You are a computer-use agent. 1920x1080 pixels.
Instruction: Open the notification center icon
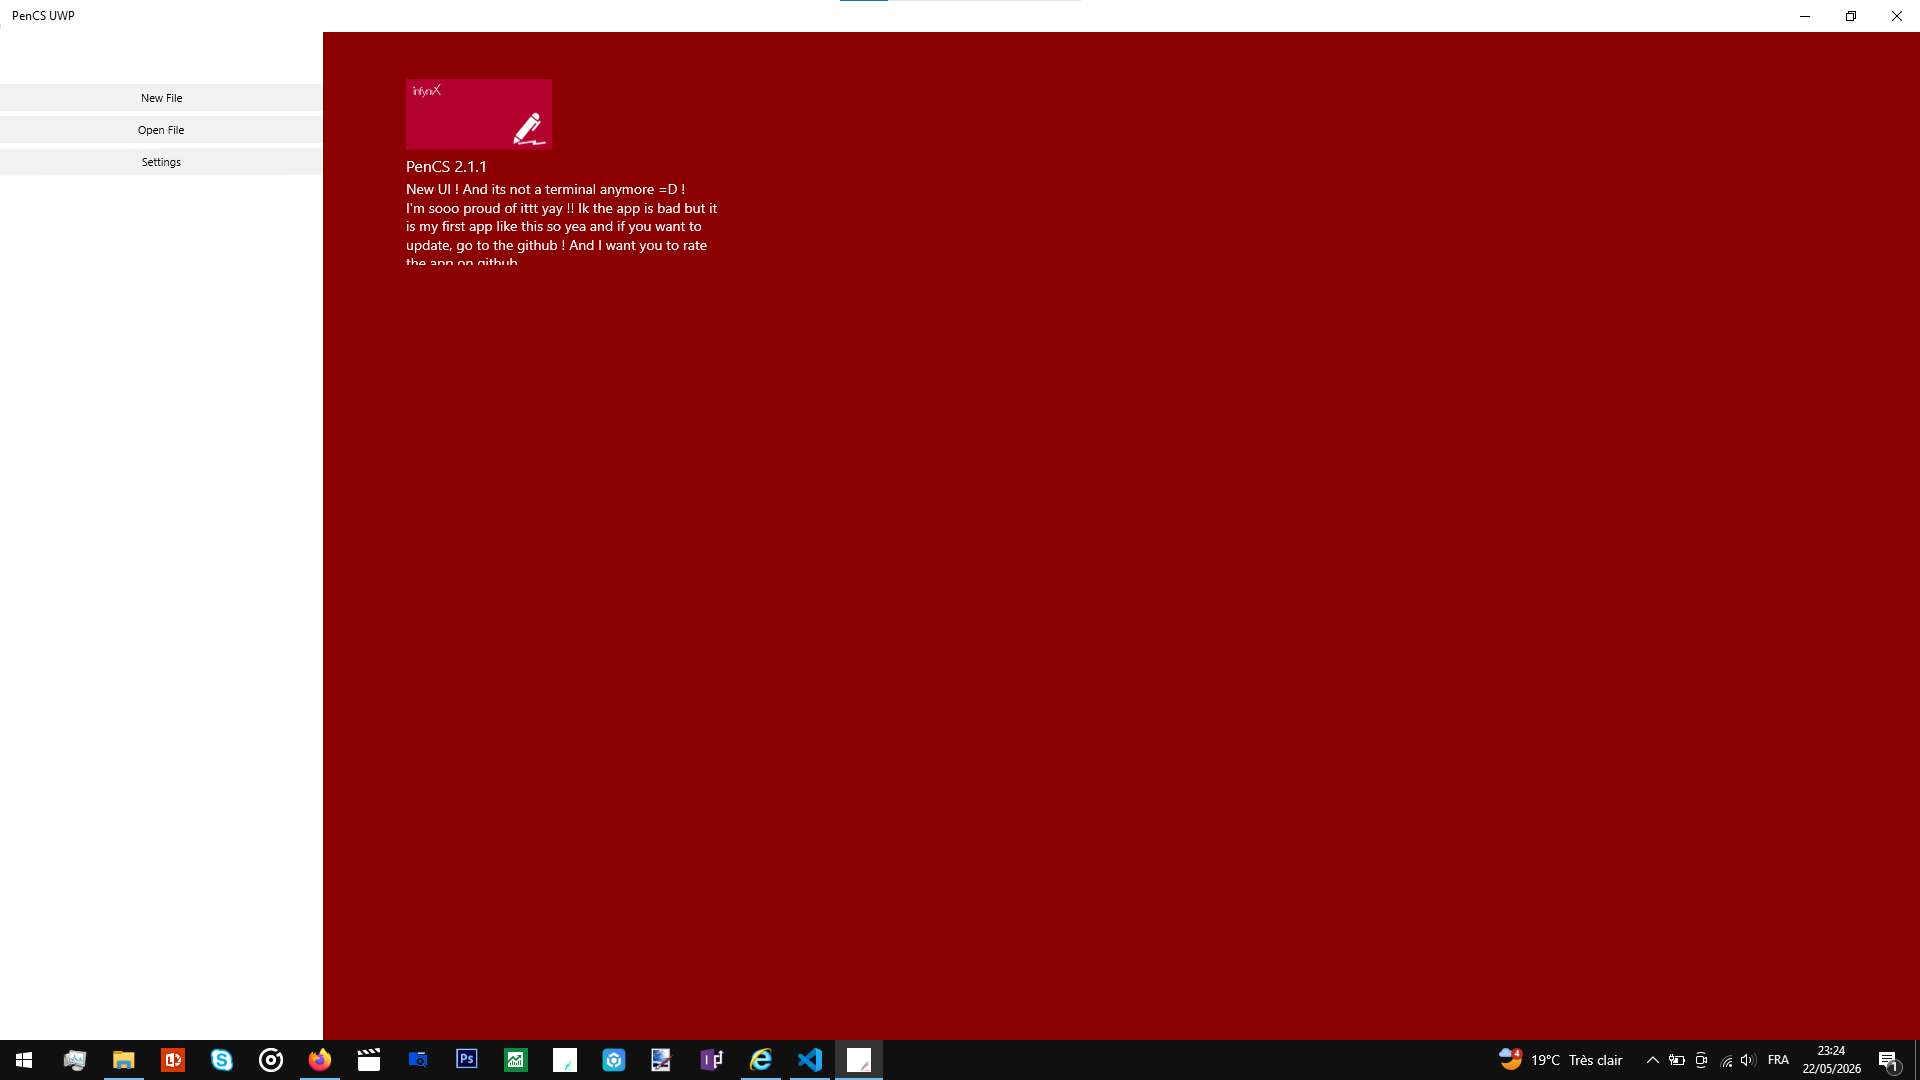1888,1060
